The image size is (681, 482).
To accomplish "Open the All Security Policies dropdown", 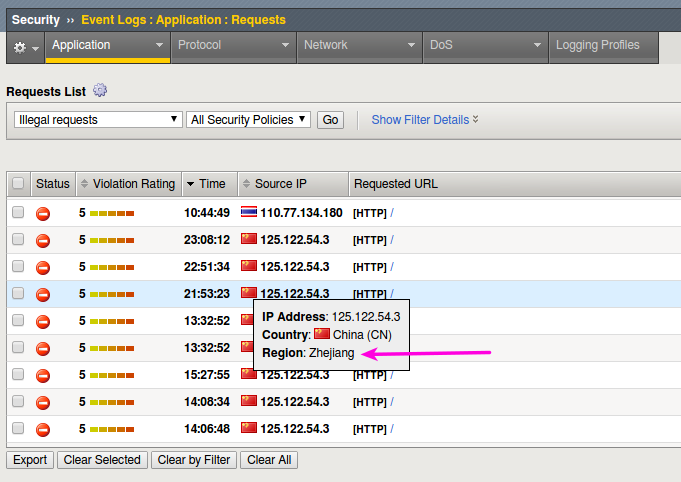I will point(248,119).
